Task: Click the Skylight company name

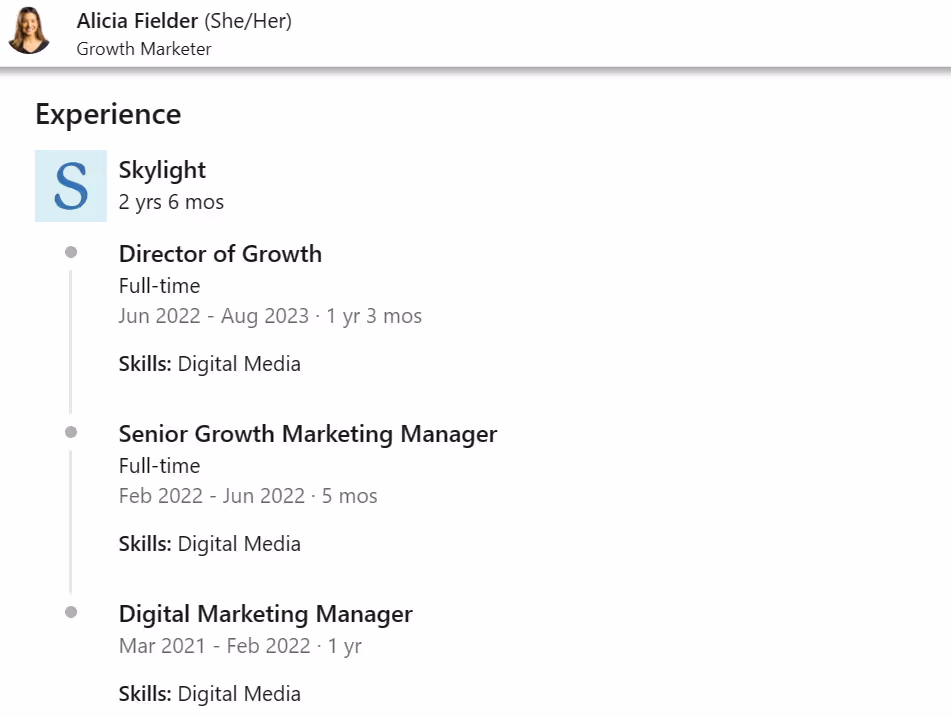Action: click(162, 170)
